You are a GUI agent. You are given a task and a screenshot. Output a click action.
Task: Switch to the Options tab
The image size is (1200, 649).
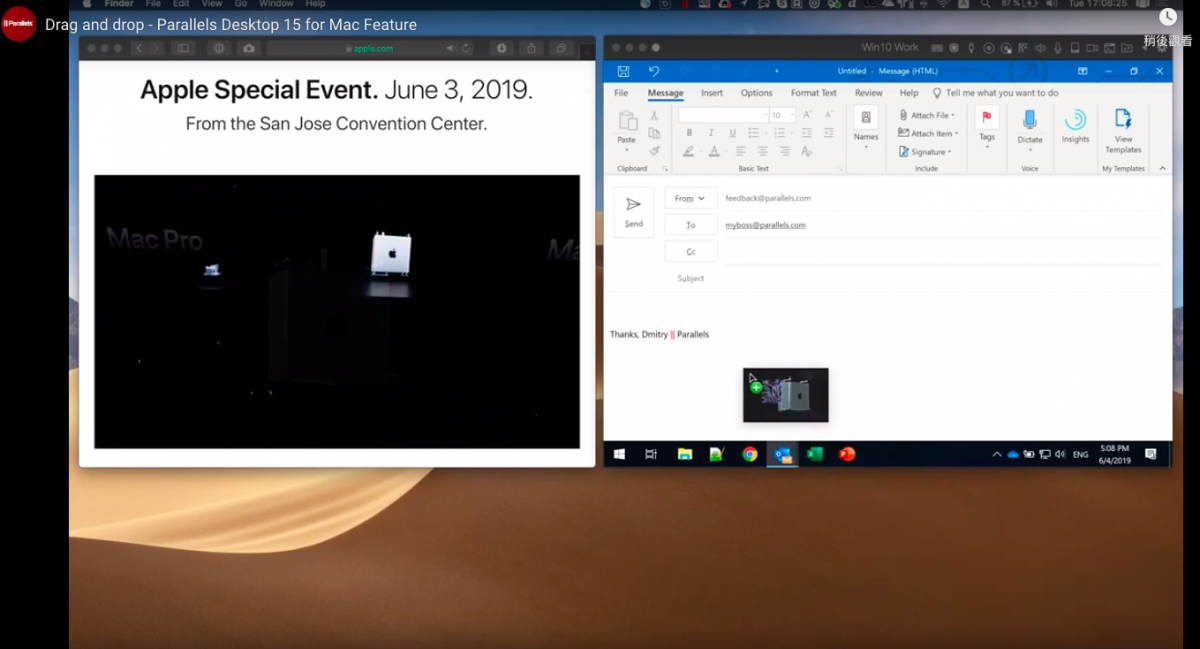click(756, 93)
